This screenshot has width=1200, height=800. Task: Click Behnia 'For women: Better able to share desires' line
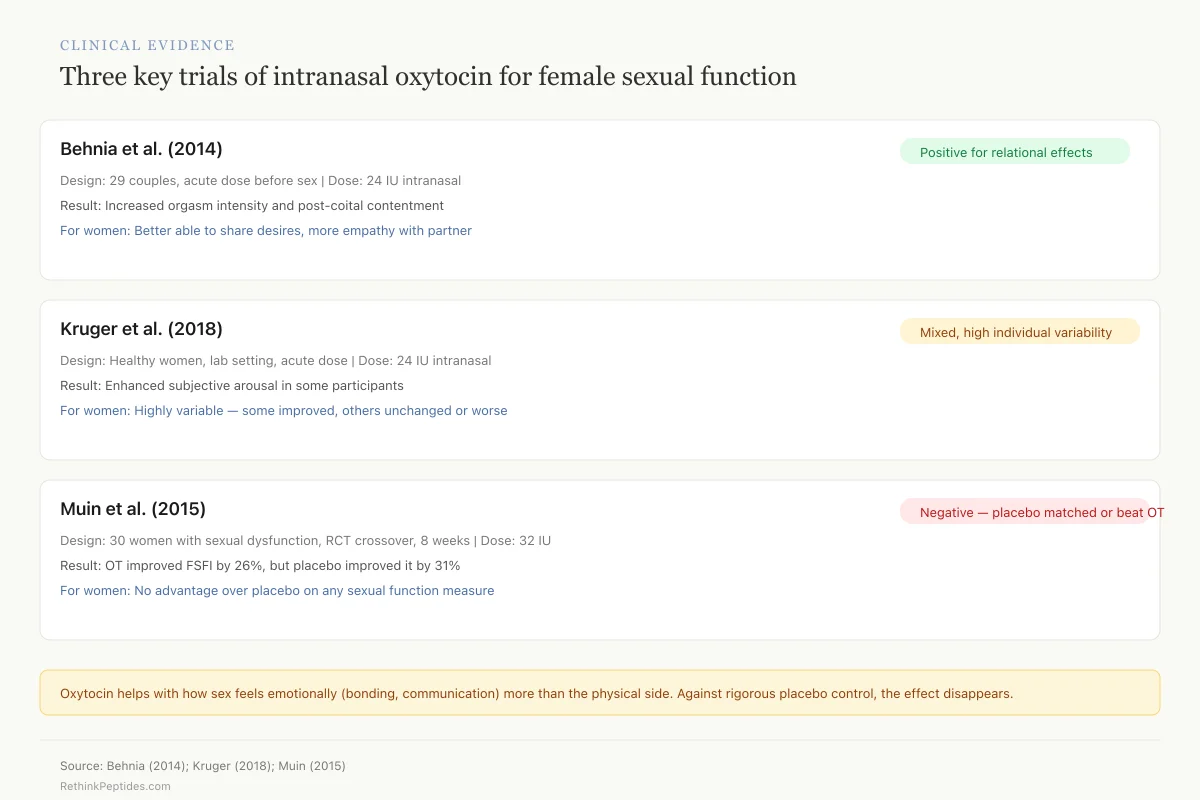[x=266, y=231]
